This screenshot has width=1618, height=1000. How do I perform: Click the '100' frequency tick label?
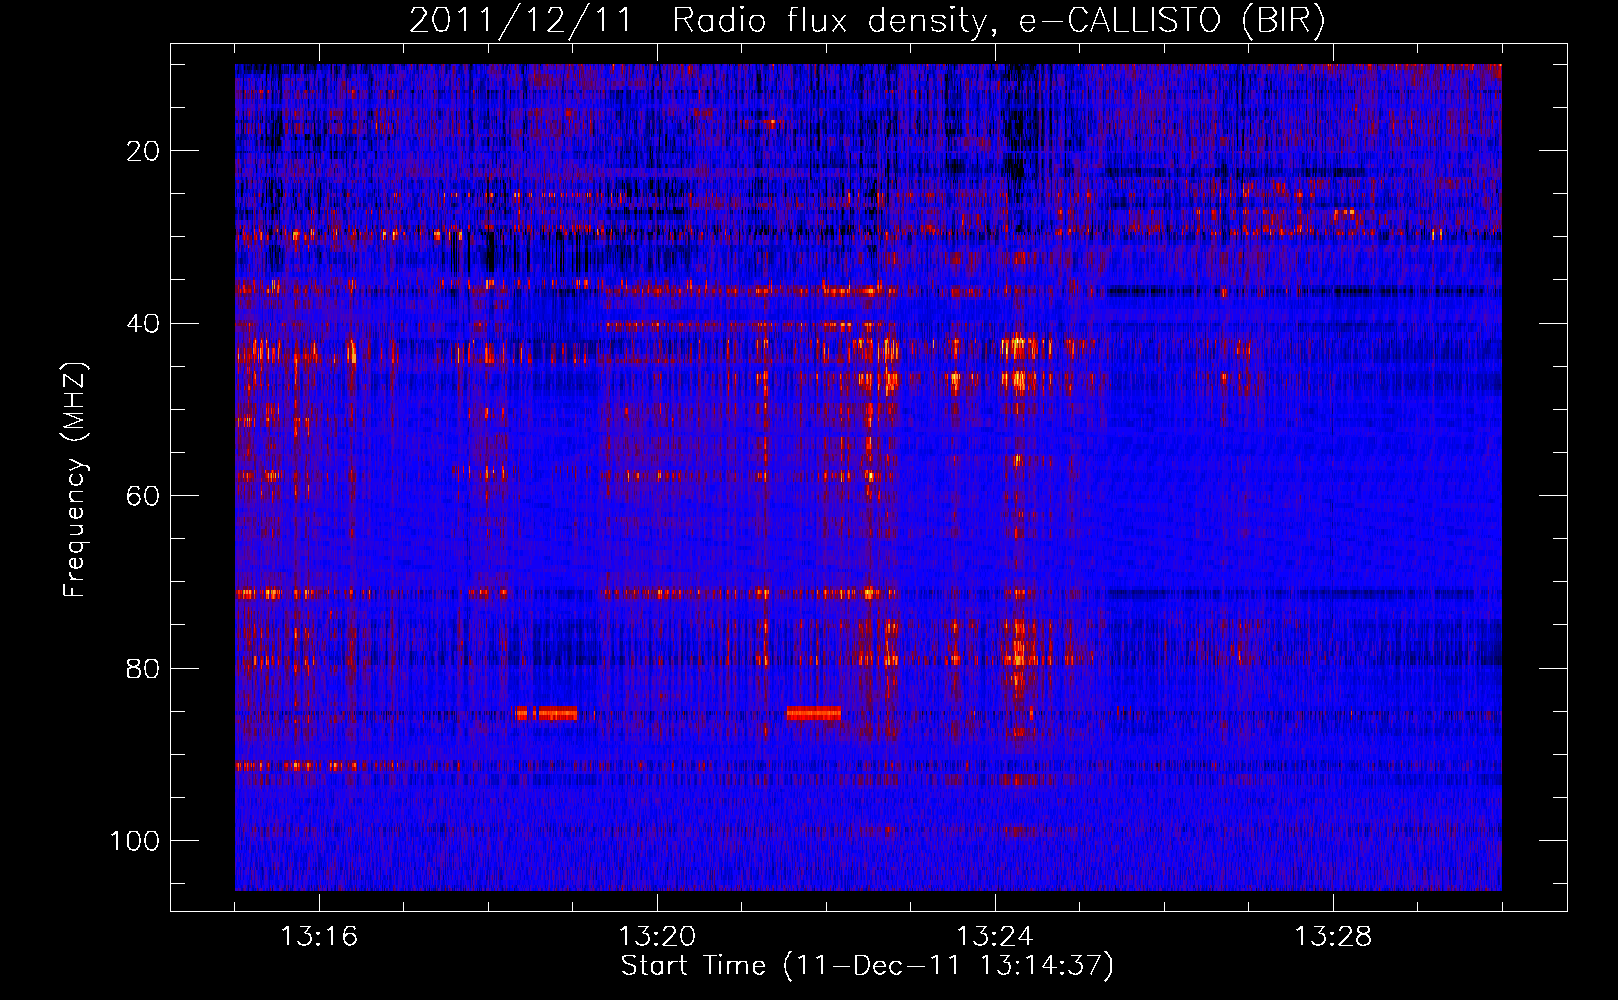(x=135, y=841)
